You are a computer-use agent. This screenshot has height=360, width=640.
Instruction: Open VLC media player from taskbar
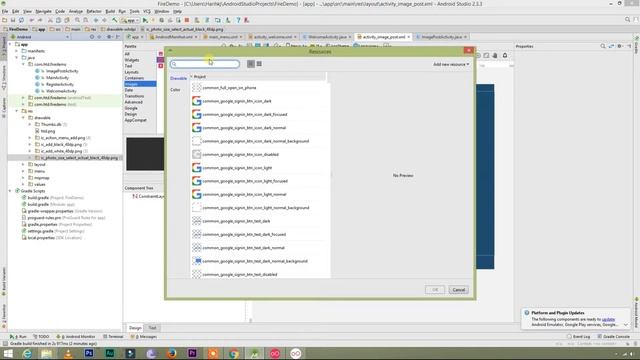pyautogui.click(x=68, y=353)
